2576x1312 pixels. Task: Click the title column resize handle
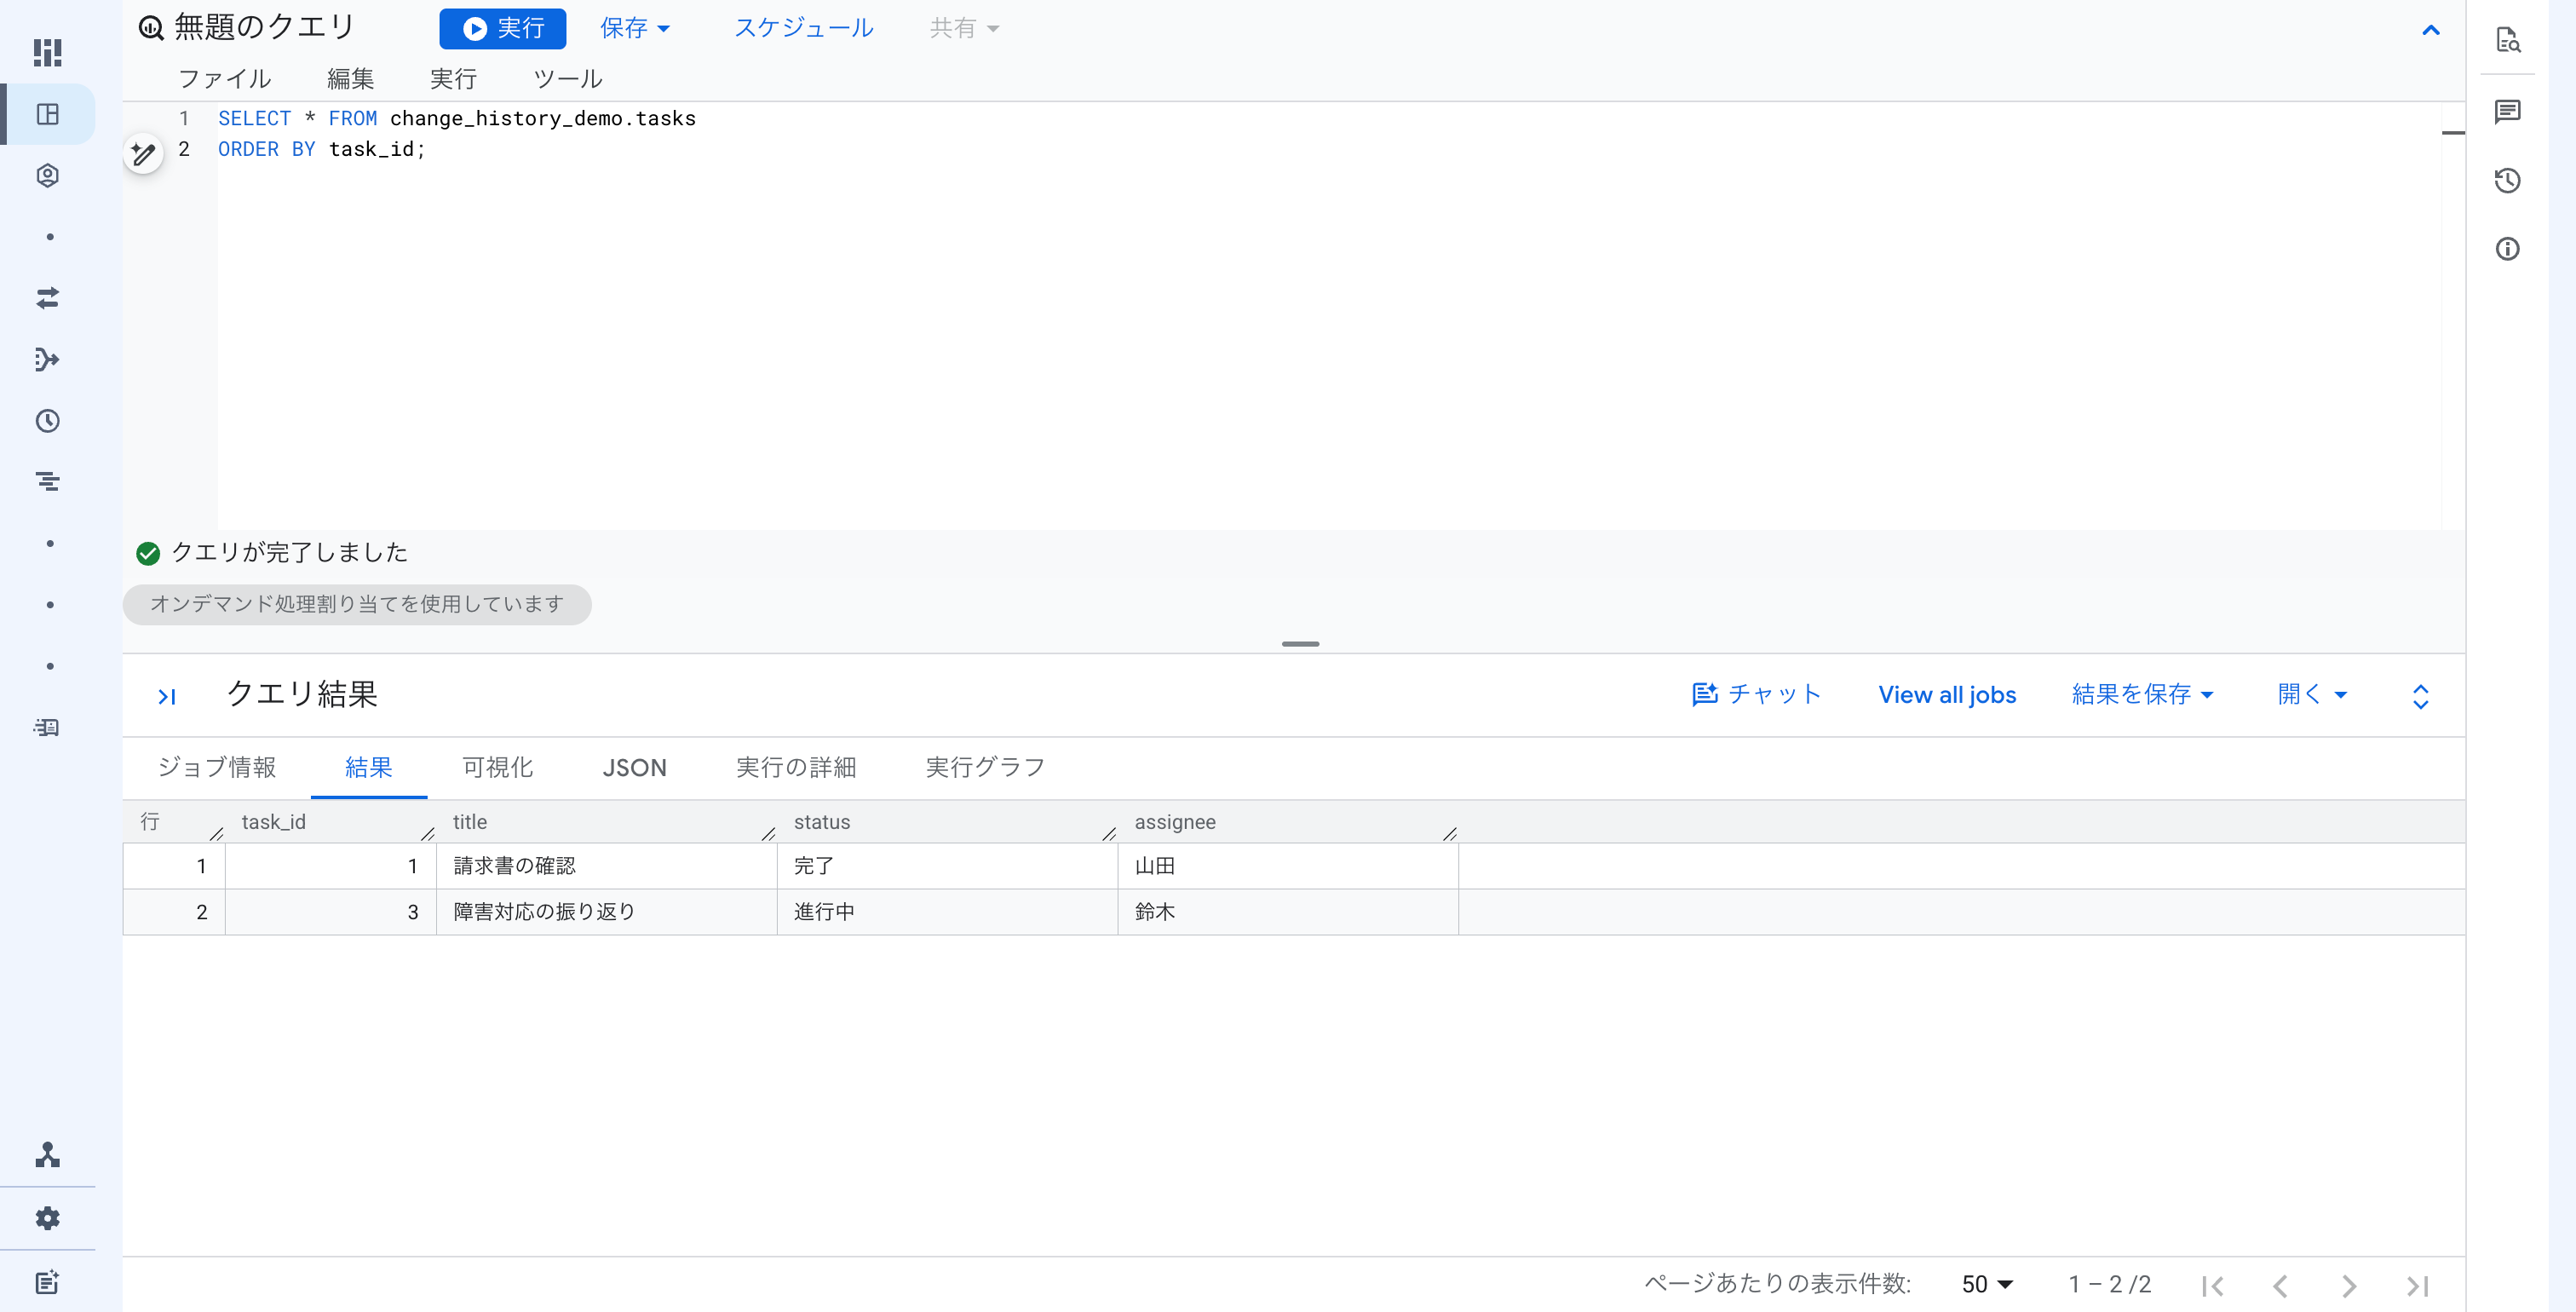768,833
